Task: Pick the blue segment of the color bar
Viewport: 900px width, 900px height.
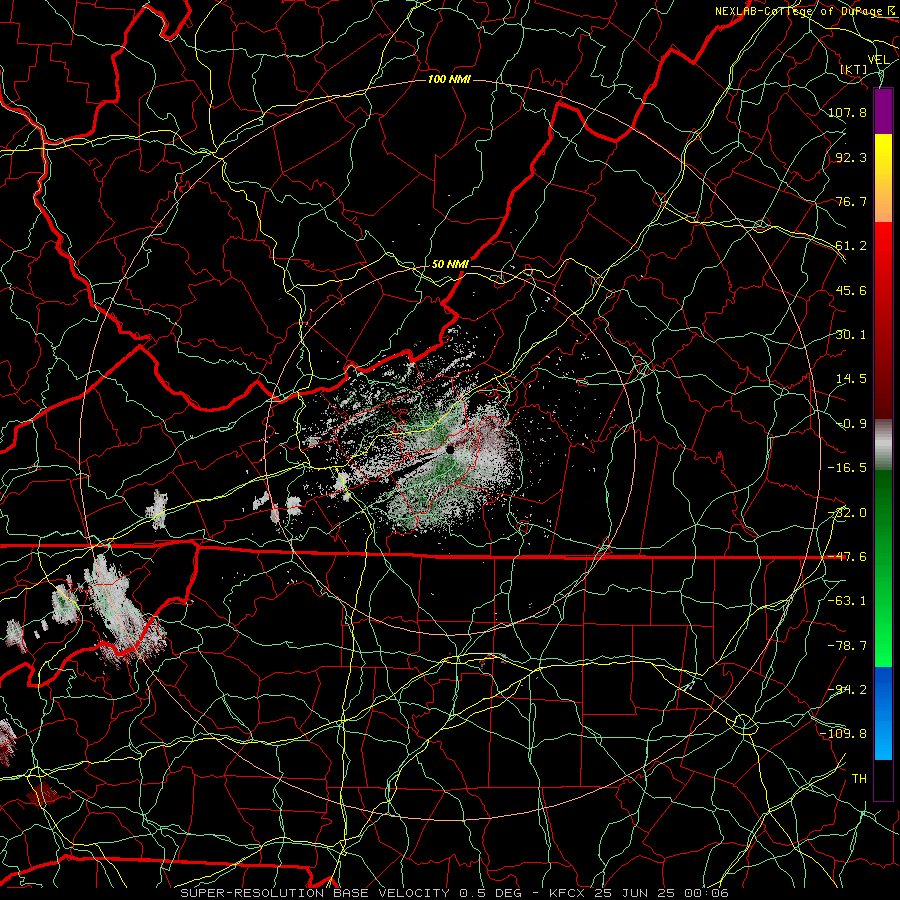Action: coord(883,713)
